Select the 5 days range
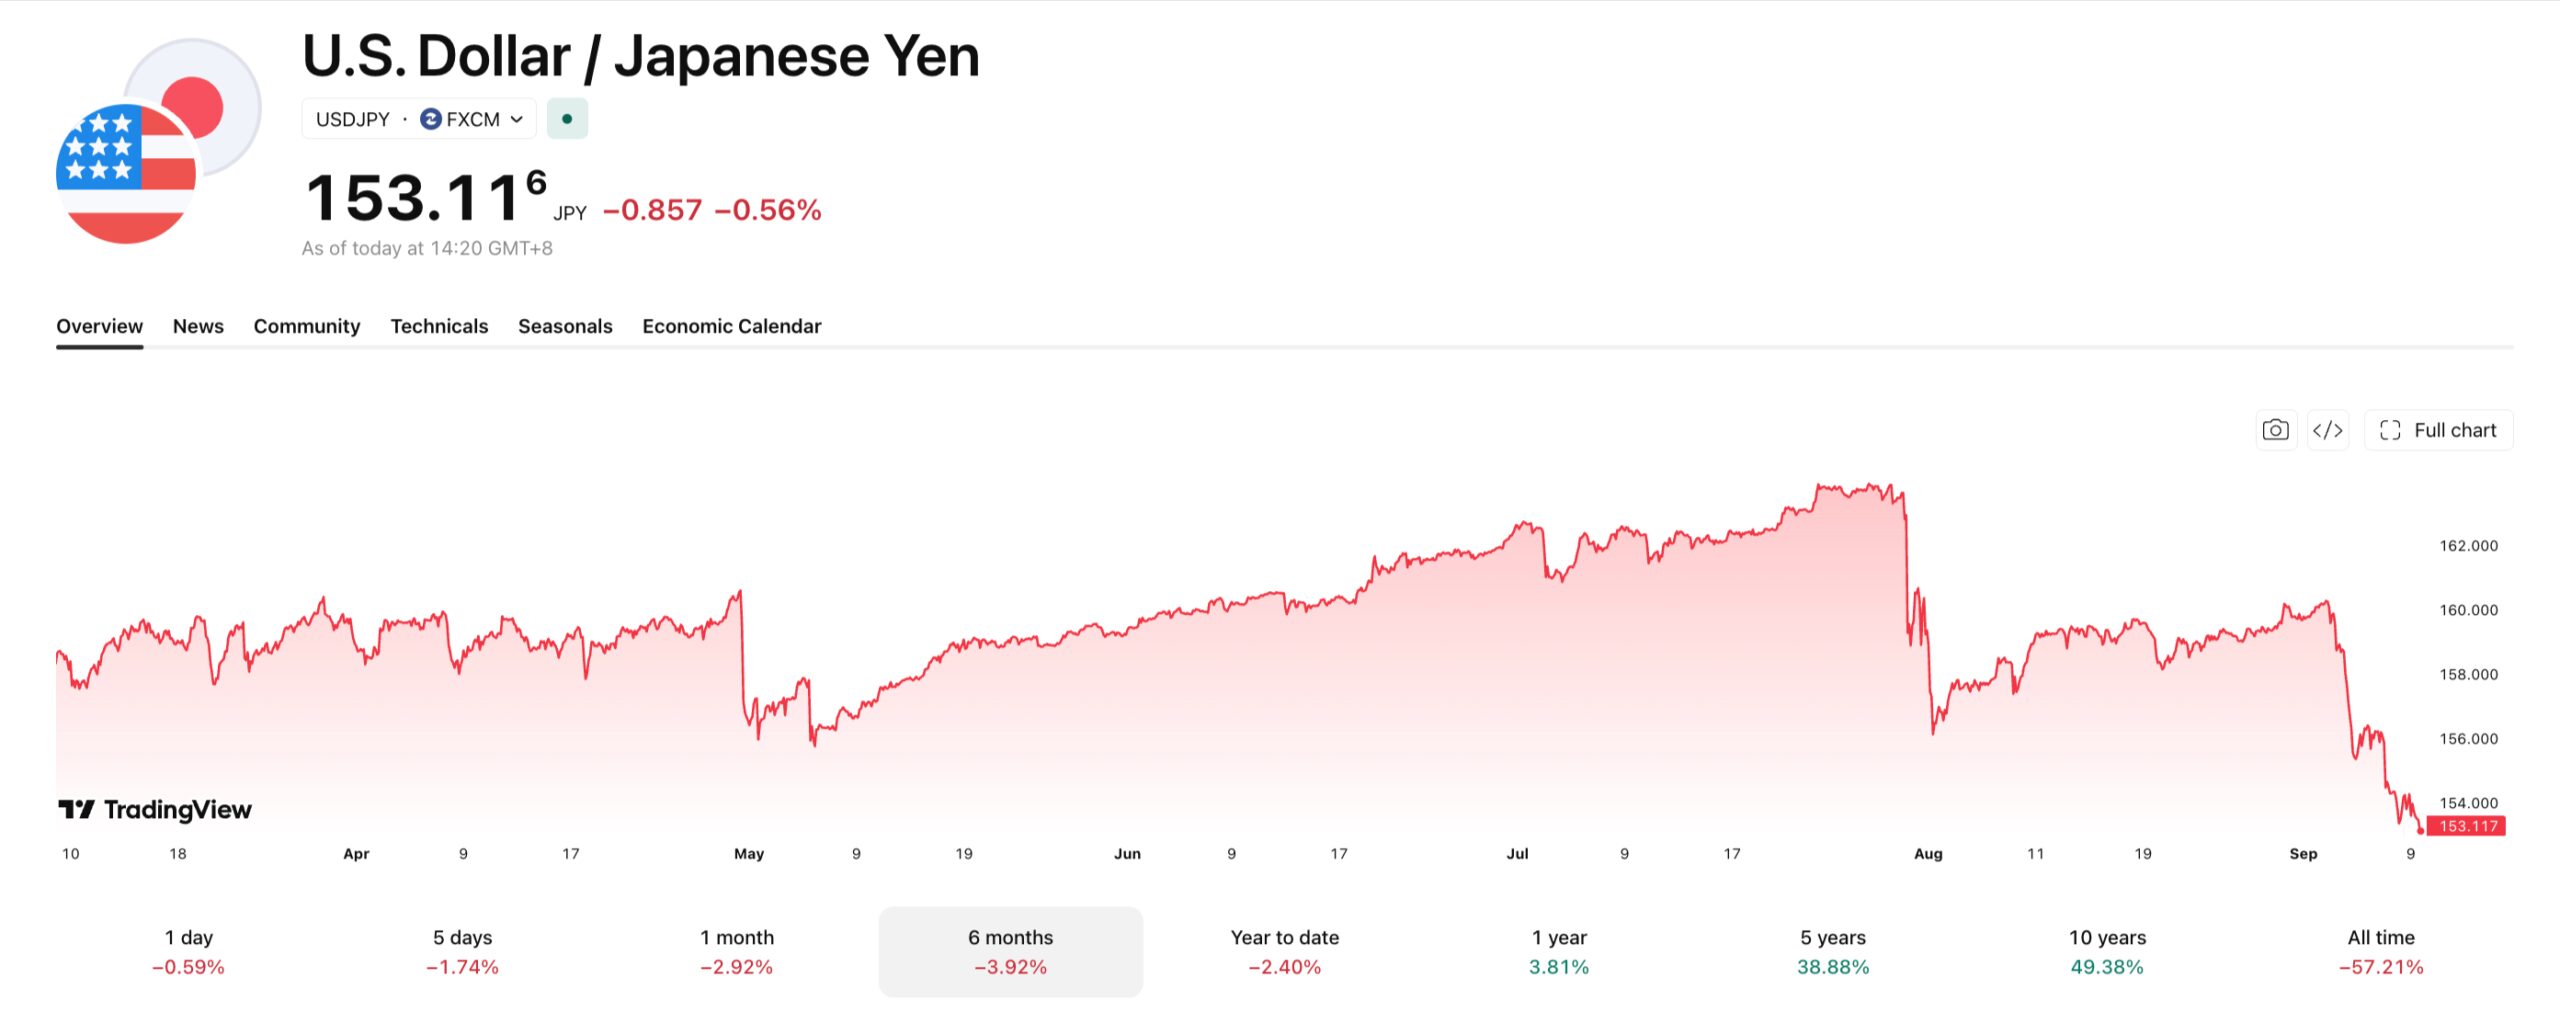The image size is (2560, 1024). coord(462,951)
